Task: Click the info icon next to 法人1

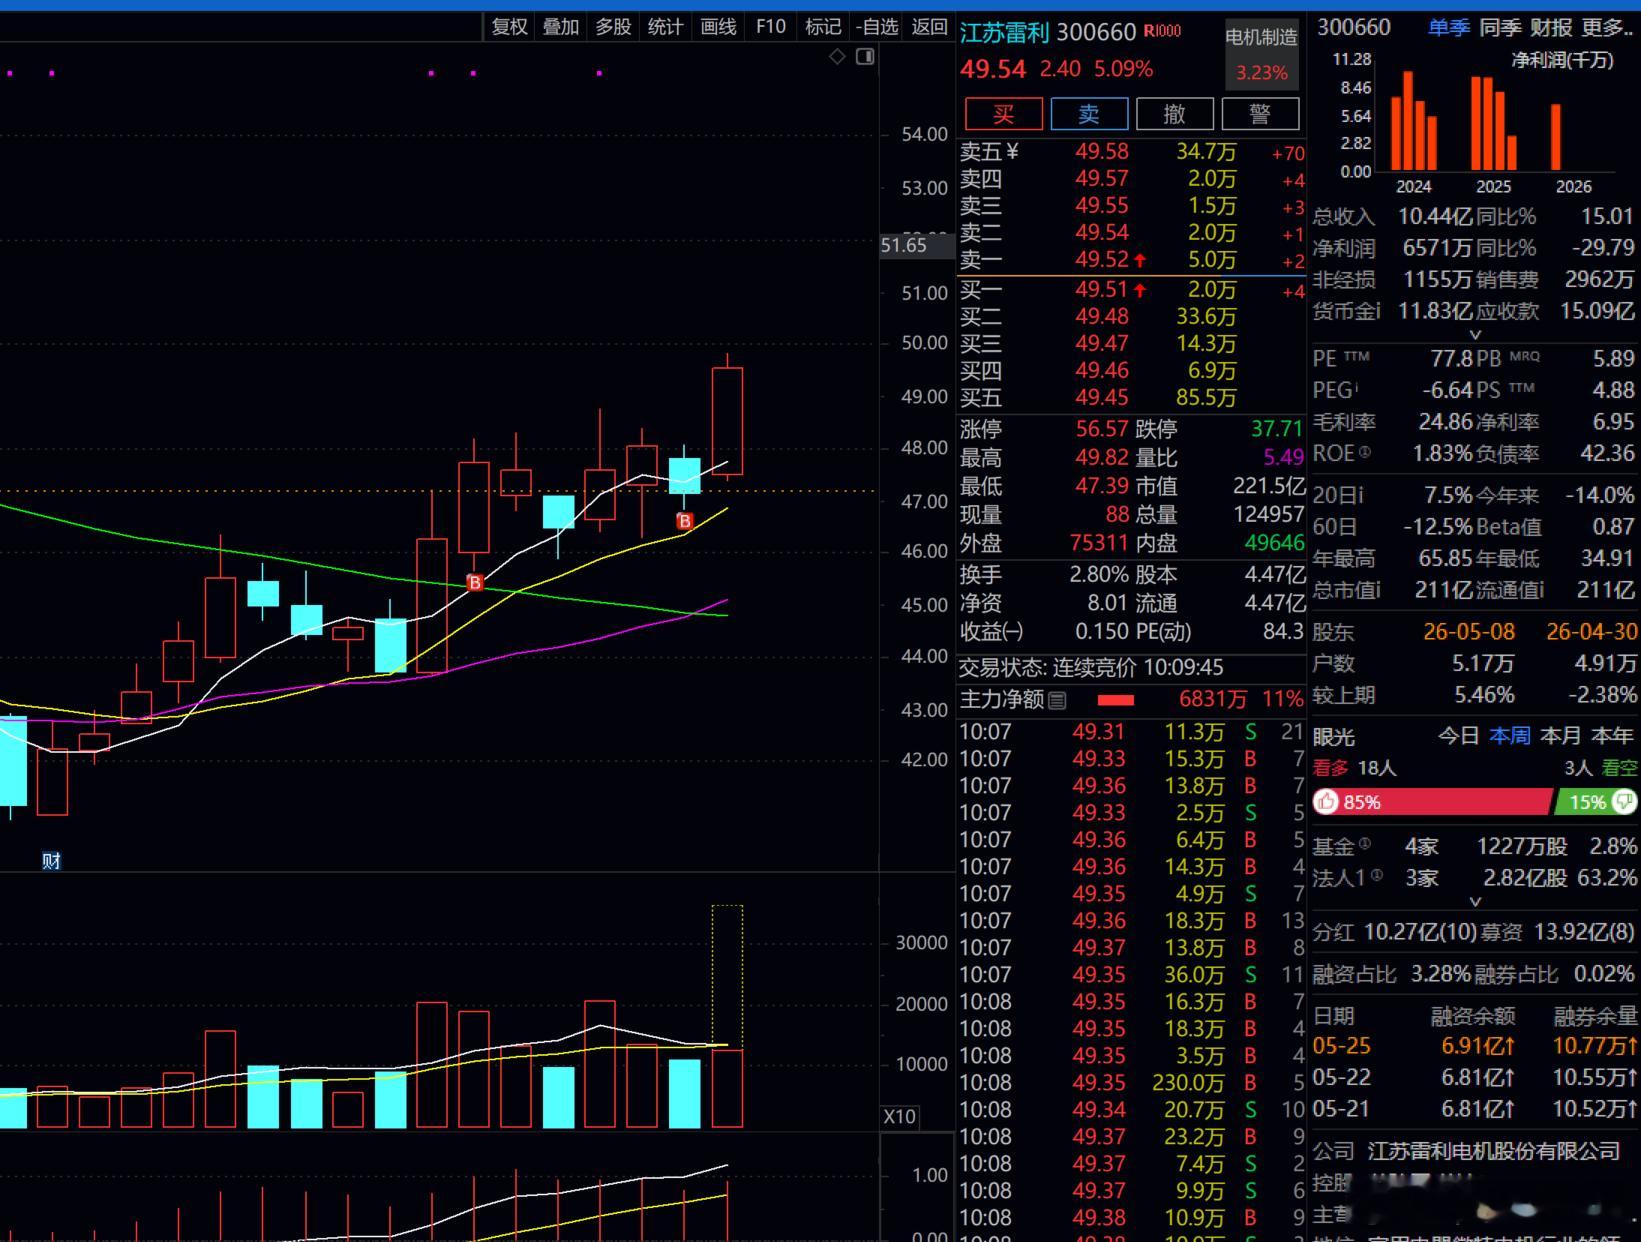Action: (x=1377, y=875)
